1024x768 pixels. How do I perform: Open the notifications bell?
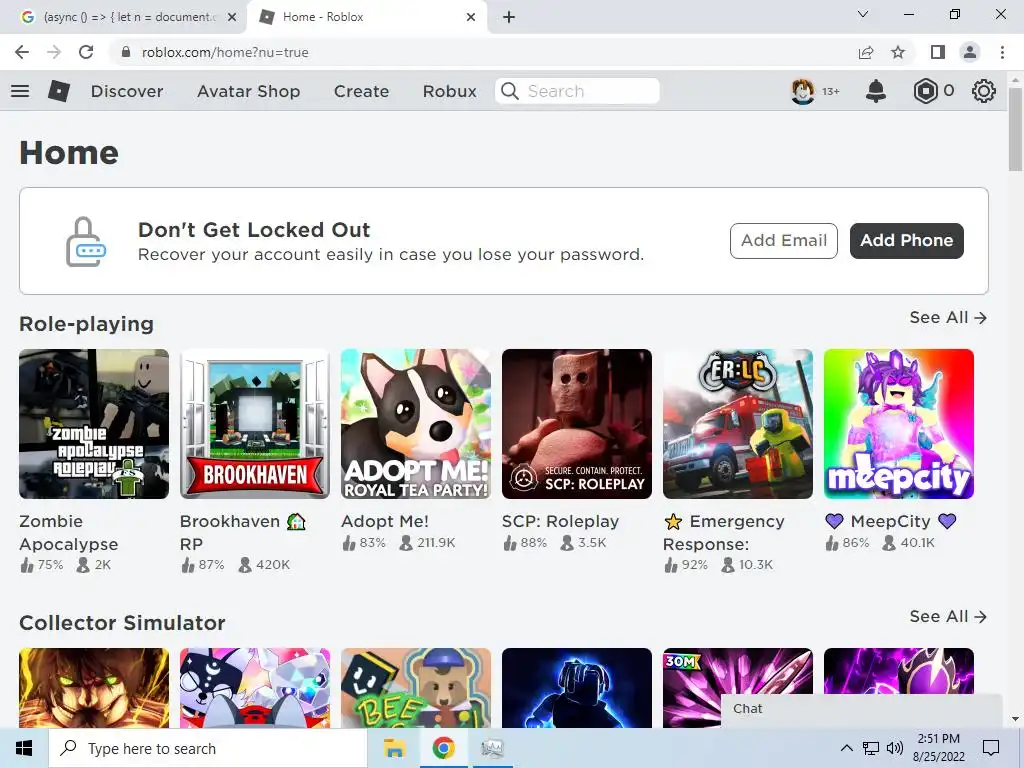click(x=876, y=91)
